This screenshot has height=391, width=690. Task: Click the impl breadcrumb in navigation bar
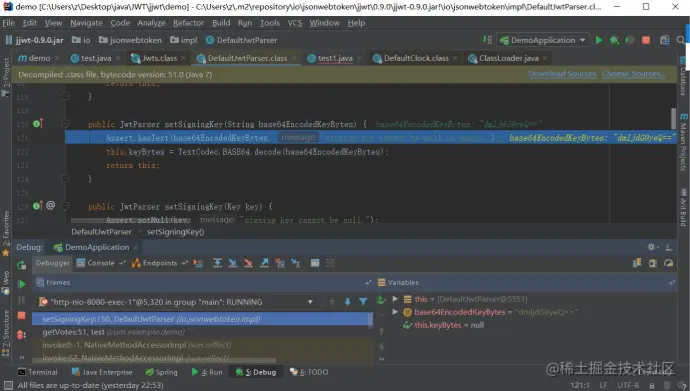tap(184, 40)
